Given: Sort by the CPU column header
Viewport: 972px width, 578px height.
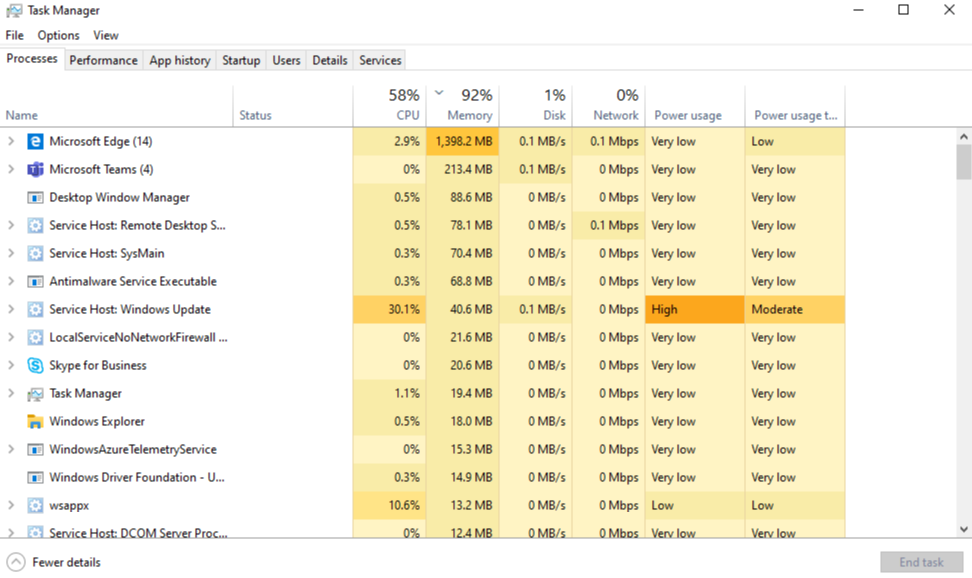Looking at the screenshot, I should [x=389, y=106].
